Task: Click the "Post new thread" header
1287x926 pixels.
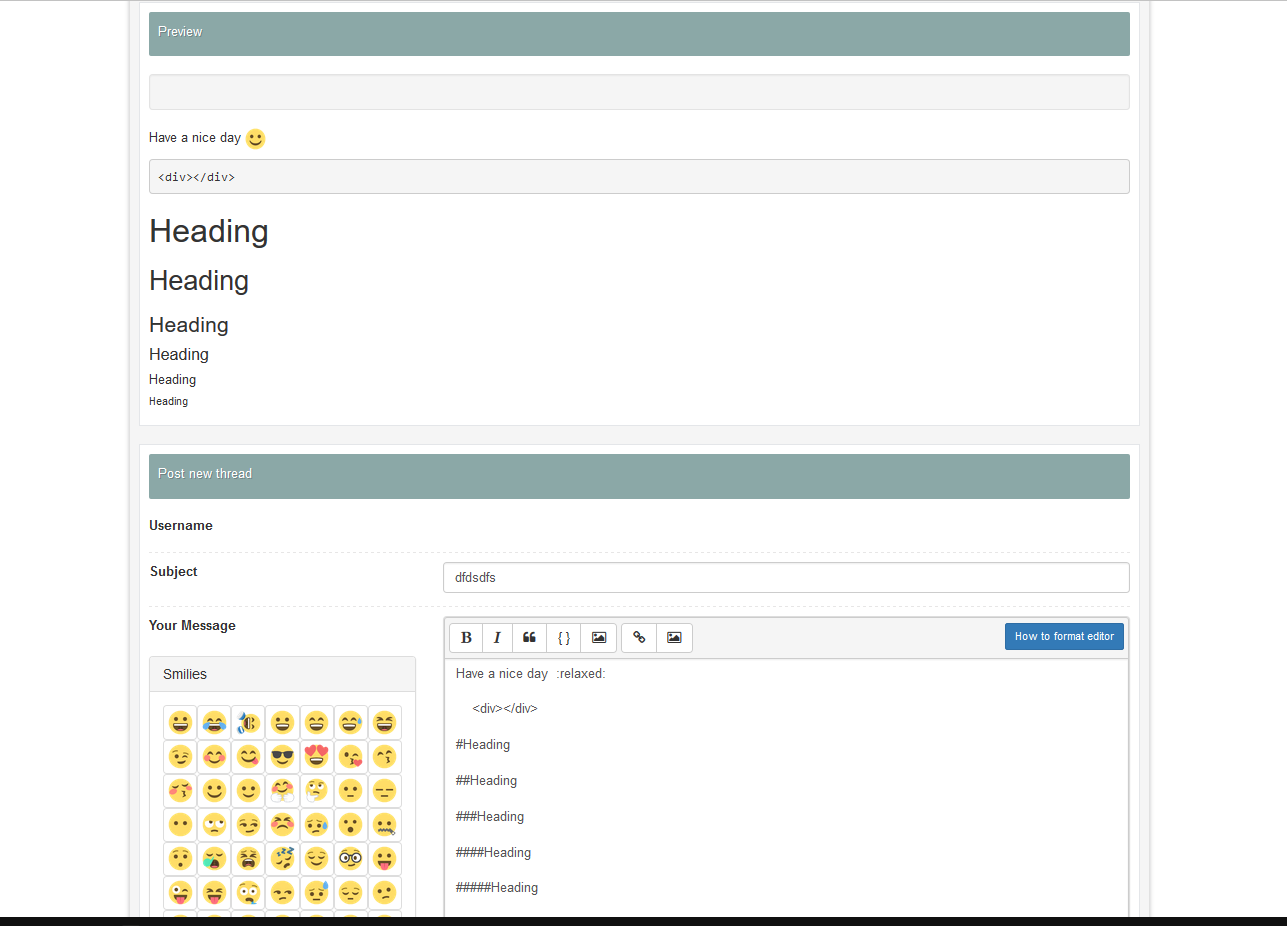Action: 639,476
